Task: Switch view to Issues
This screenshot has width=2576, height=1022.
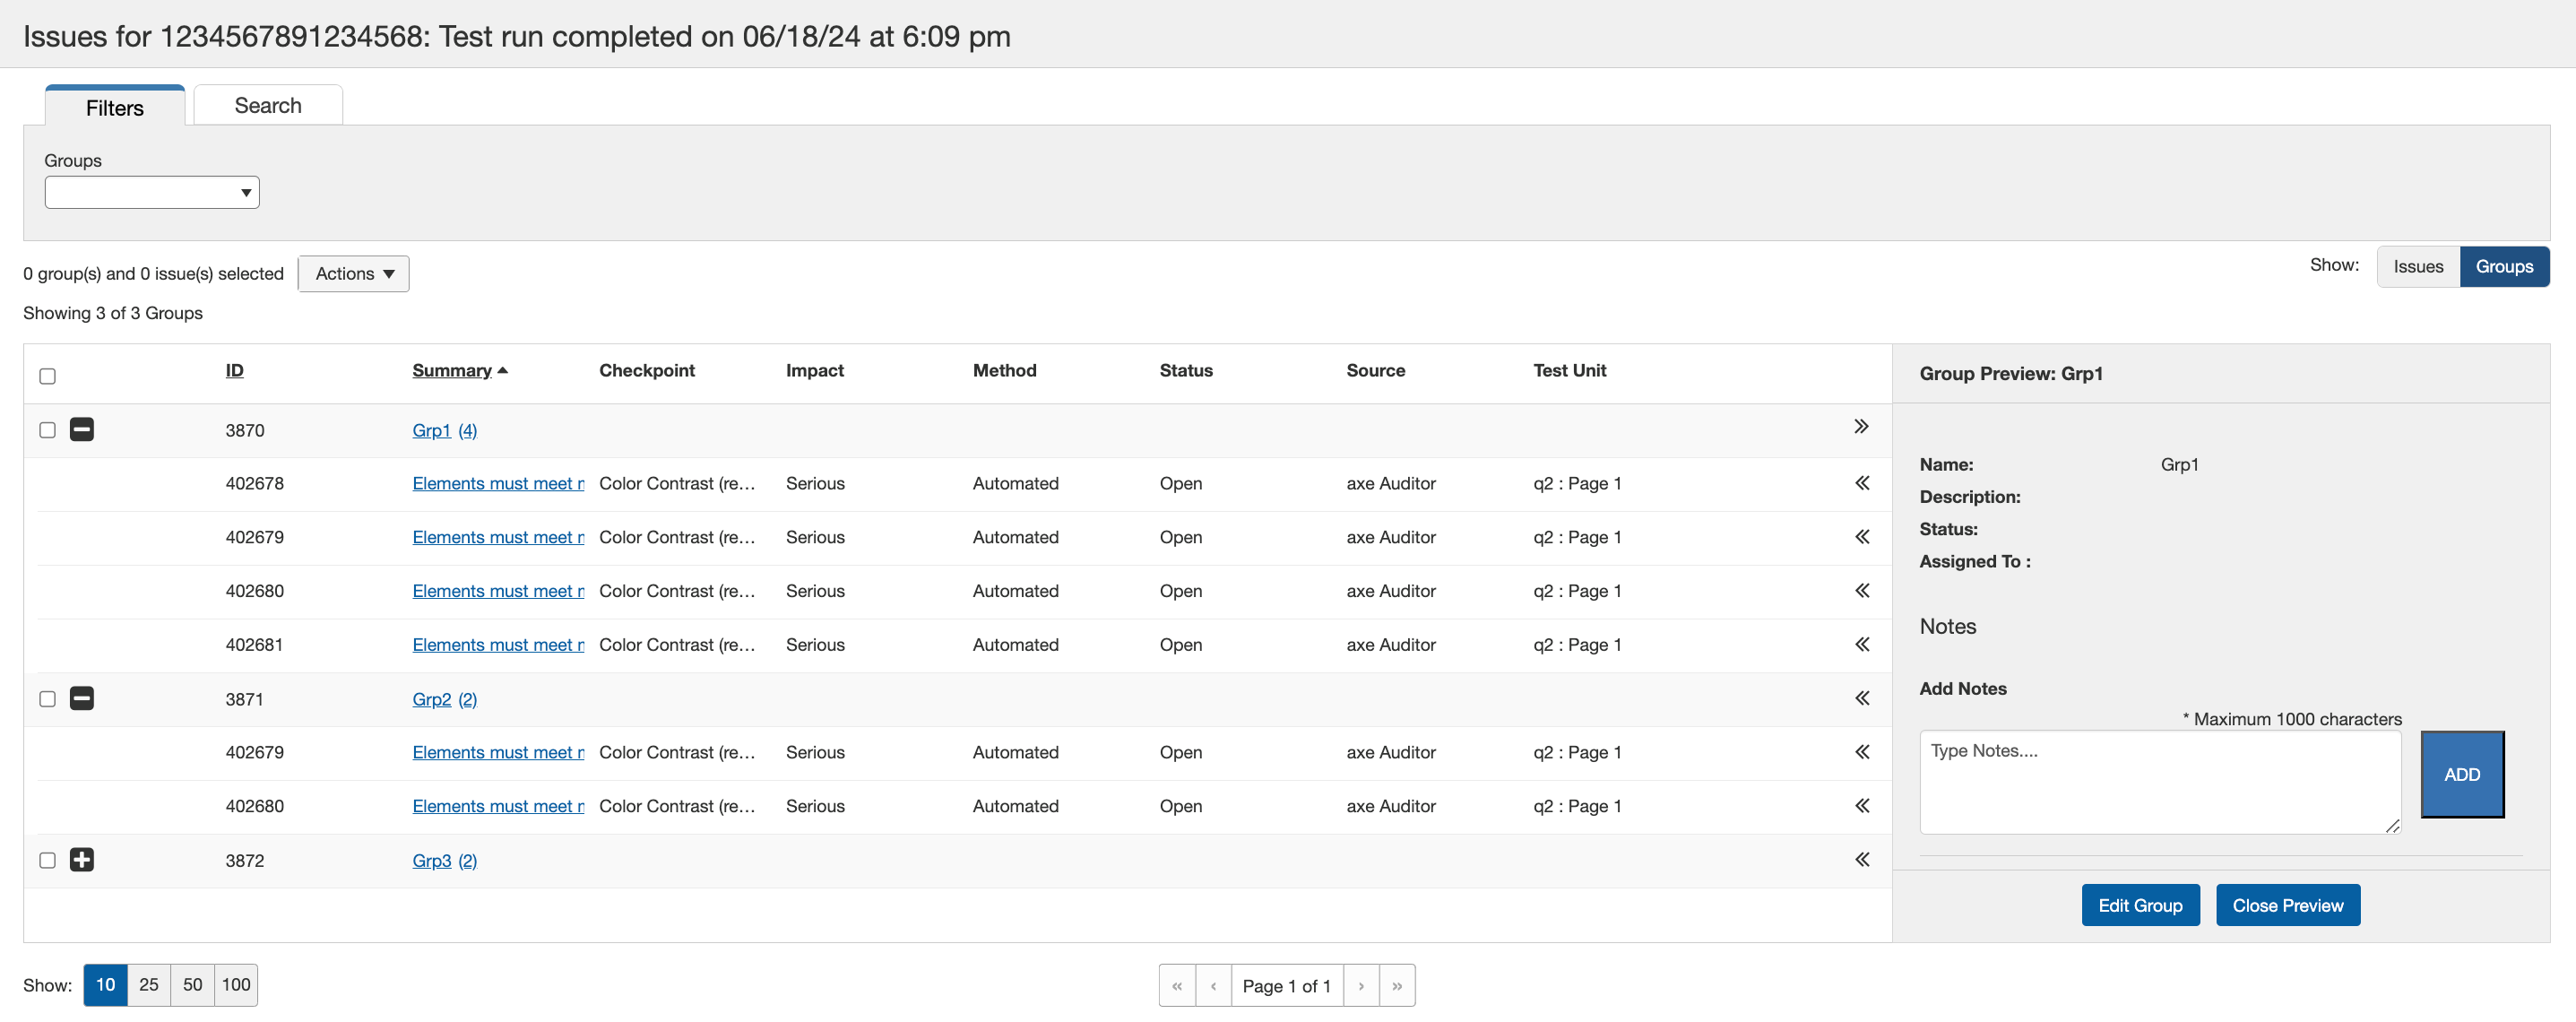Action: (2417, 267)
